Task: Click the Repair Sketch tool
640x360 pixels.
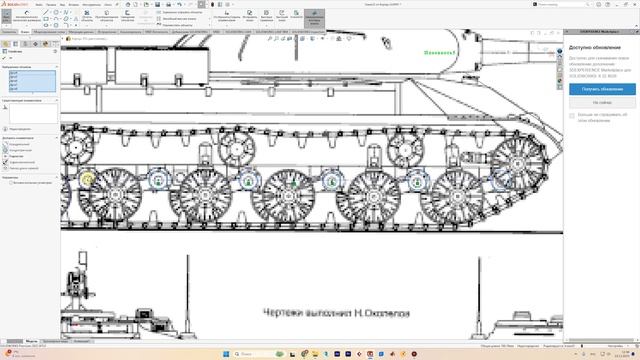Action: [x=249, y=16]
